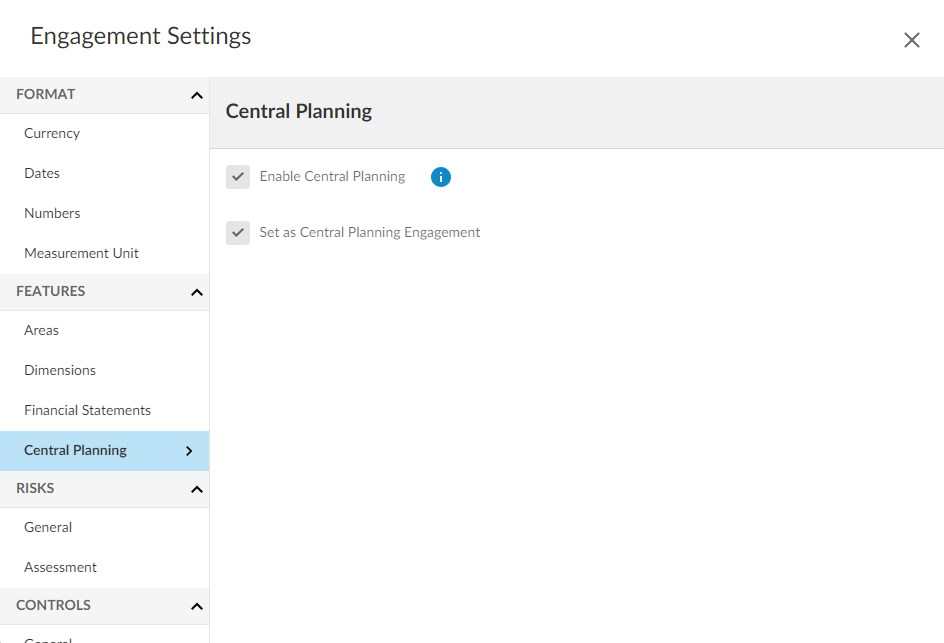Select Dates in the sidebar
944x643 pixels.
click(42, 173)
